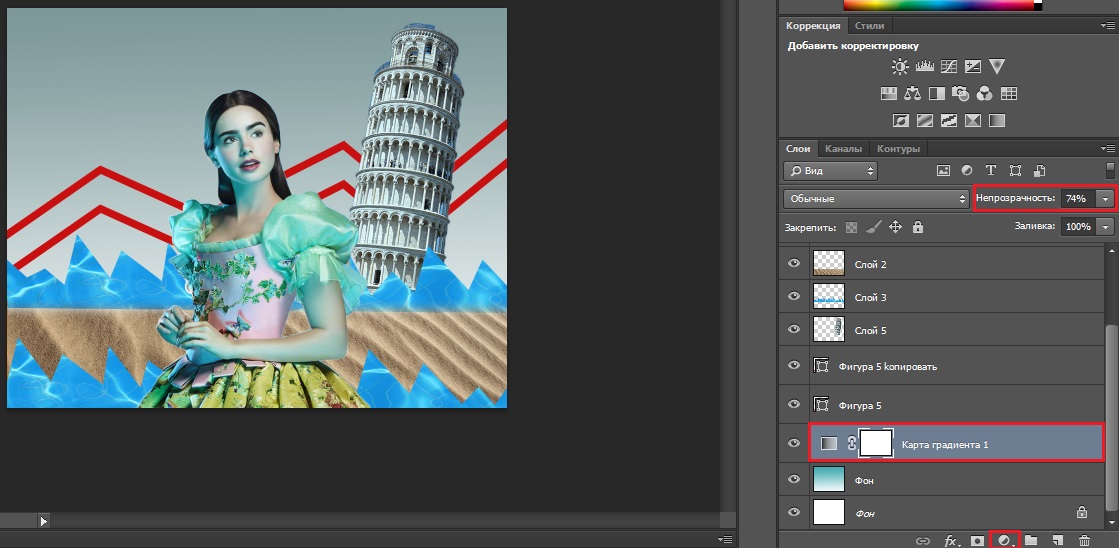This screenshot has width=1119, height=548.
Task: Open the fx layer style menu
Action: click(x=952, y=541)
